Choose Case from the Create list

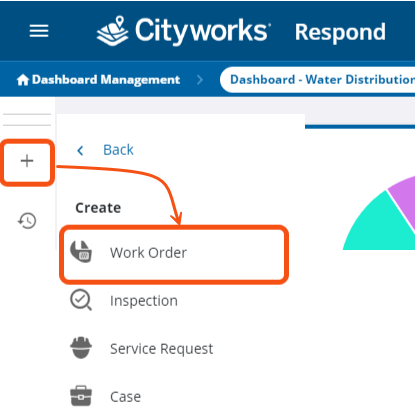[x=125, y=397]
